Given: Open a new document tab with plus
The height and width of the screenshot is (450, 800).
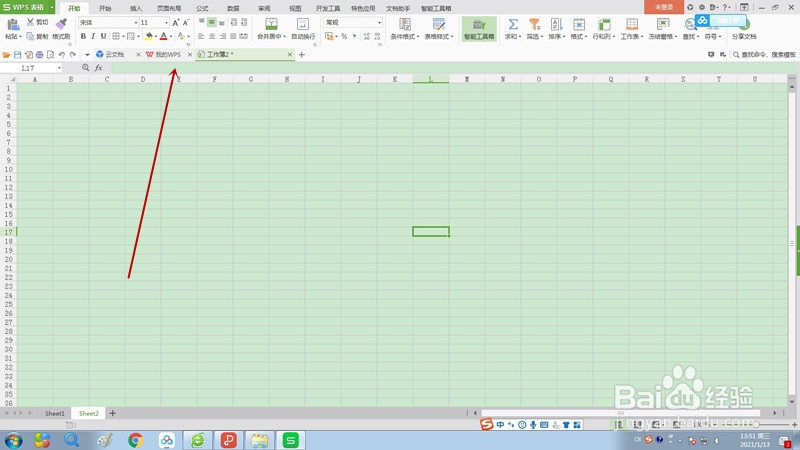Looking at the screenshot, I should [x=302, y=55].
